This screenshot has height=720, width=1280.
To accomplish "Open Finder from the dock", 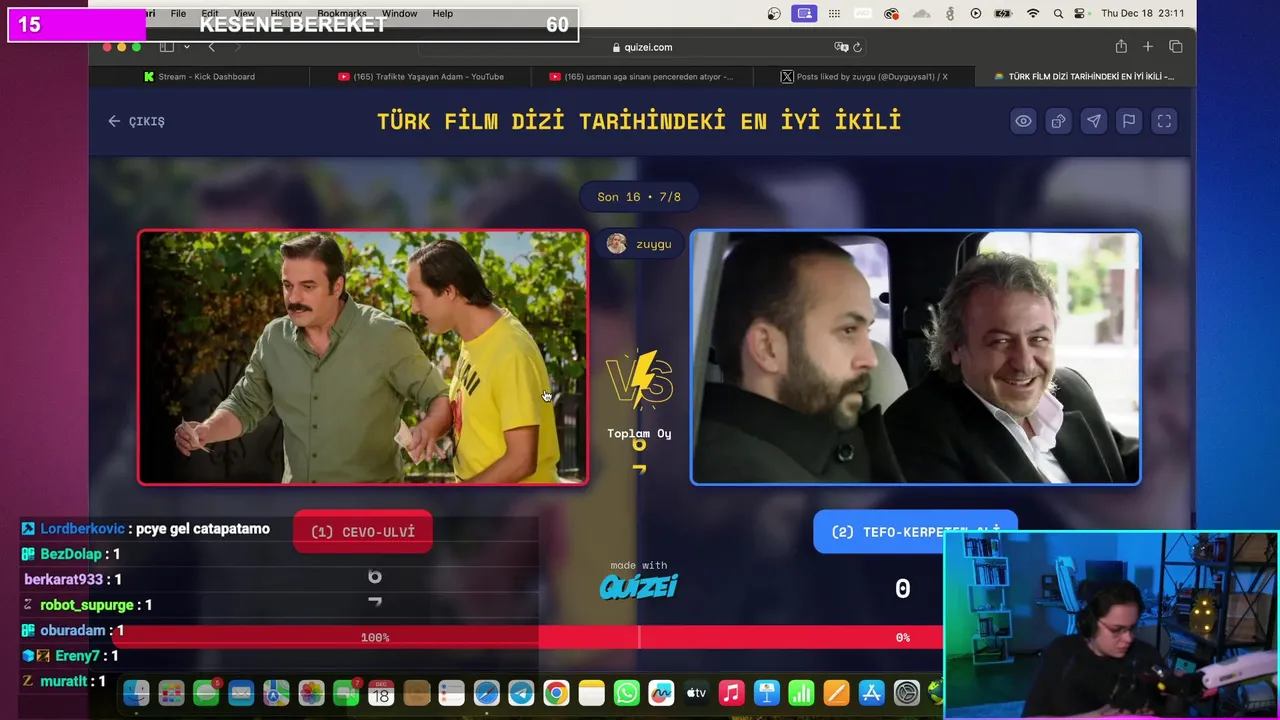I will click(x=137, y=693).
